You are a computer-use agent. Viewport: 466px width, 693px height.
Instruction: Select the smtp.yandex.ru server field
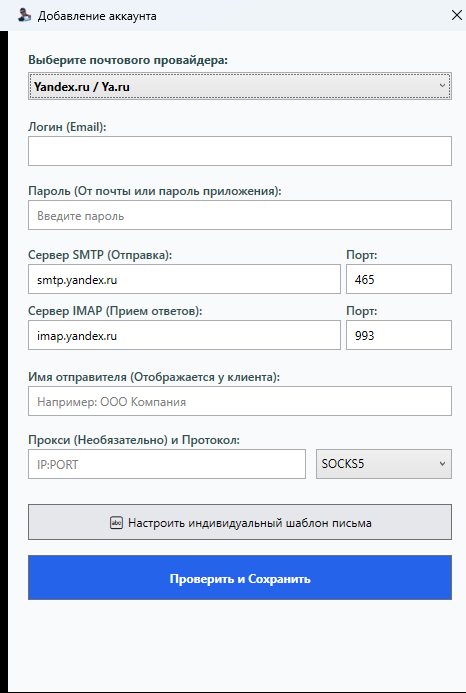184,279
